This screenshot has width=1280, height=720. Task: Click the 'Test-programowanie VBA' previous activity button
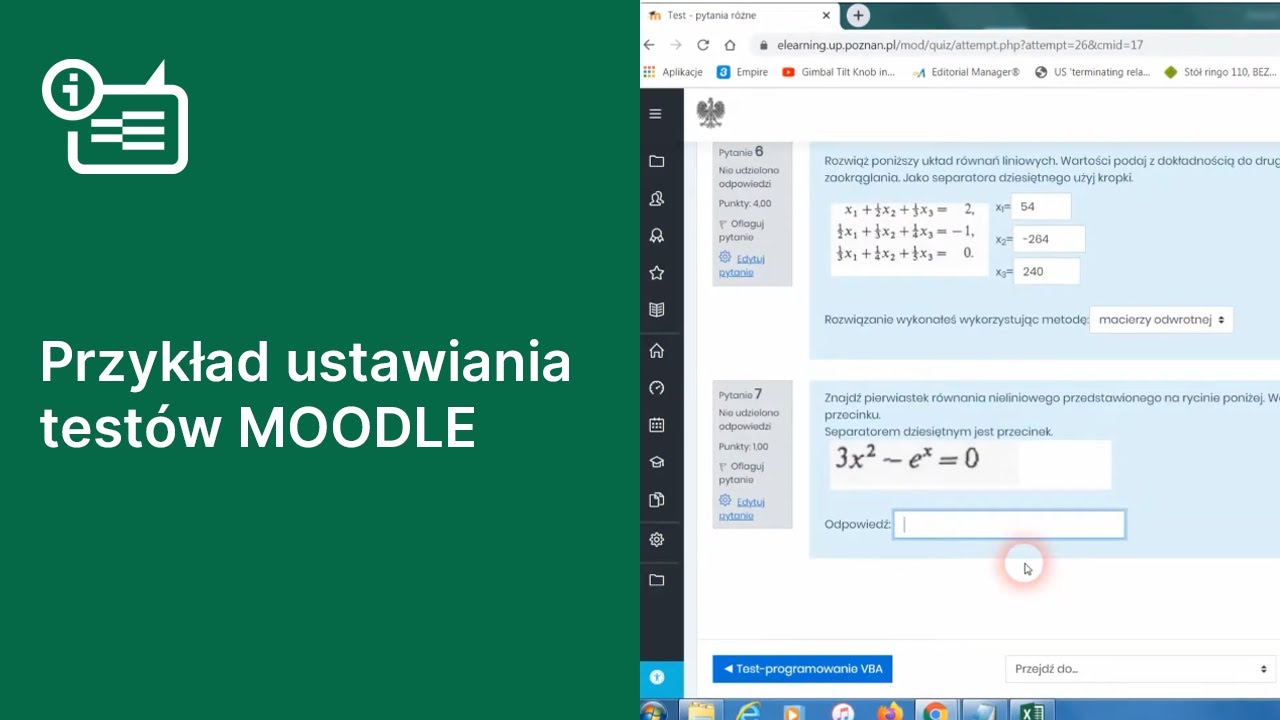[x=802, y=669]
